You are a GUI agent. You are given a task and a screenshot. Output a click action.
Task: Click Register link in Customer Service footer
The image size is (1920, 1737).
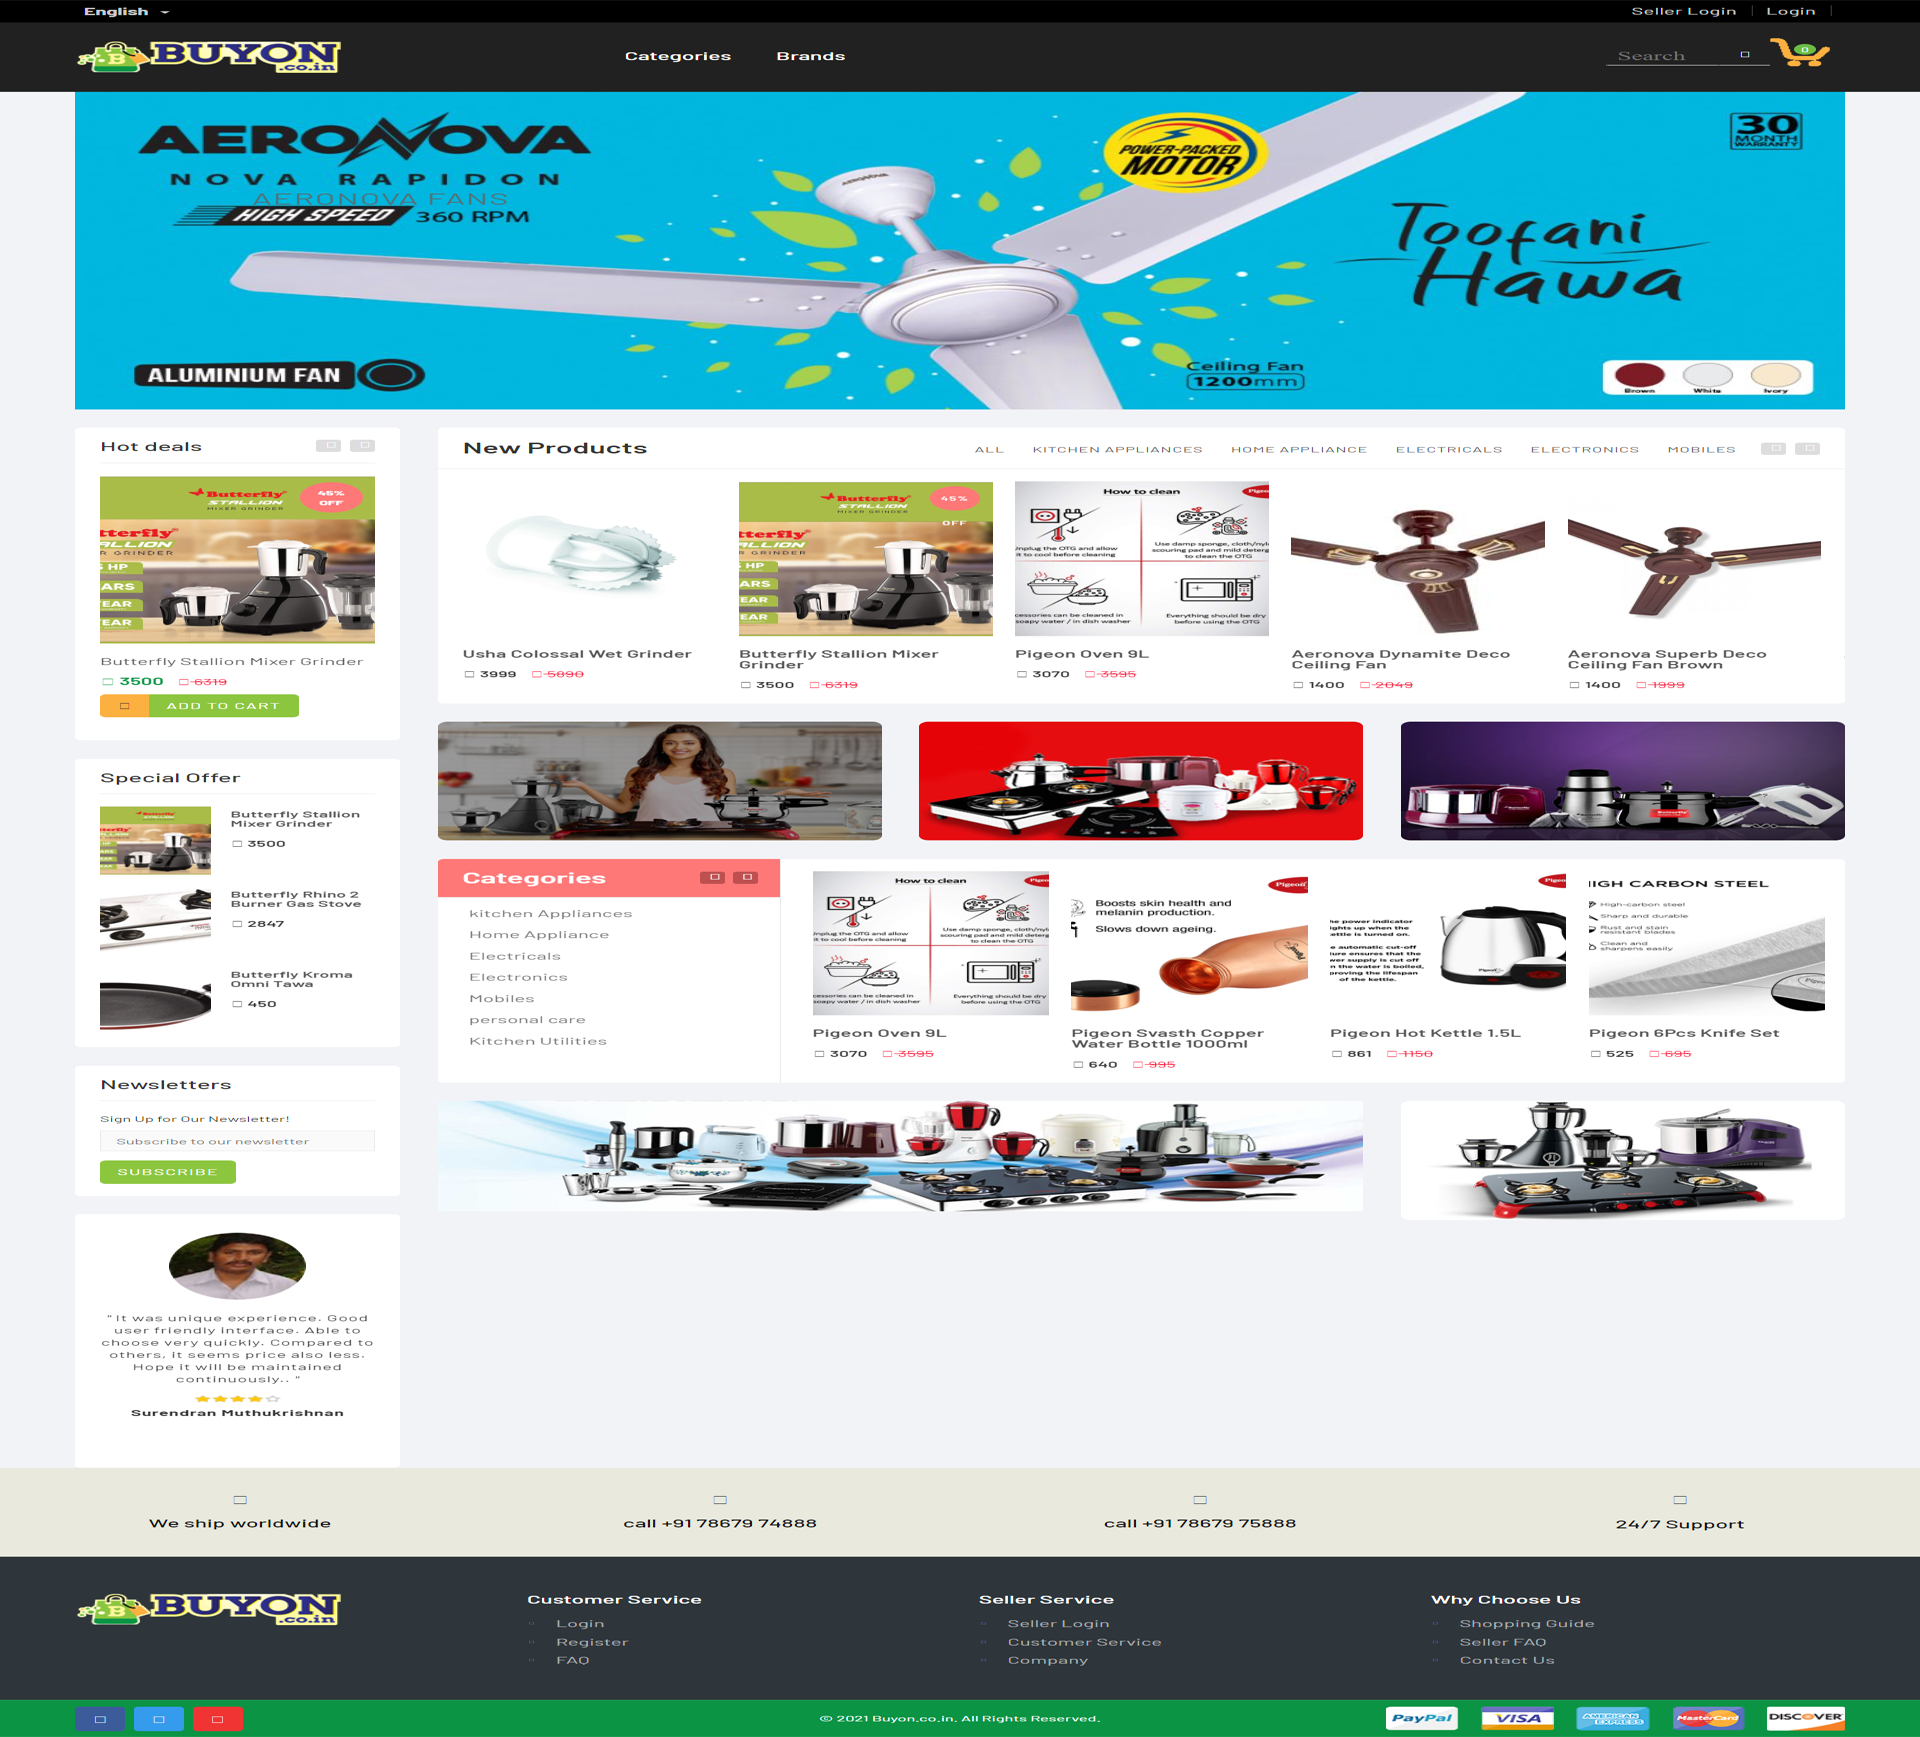(592, 1642)
